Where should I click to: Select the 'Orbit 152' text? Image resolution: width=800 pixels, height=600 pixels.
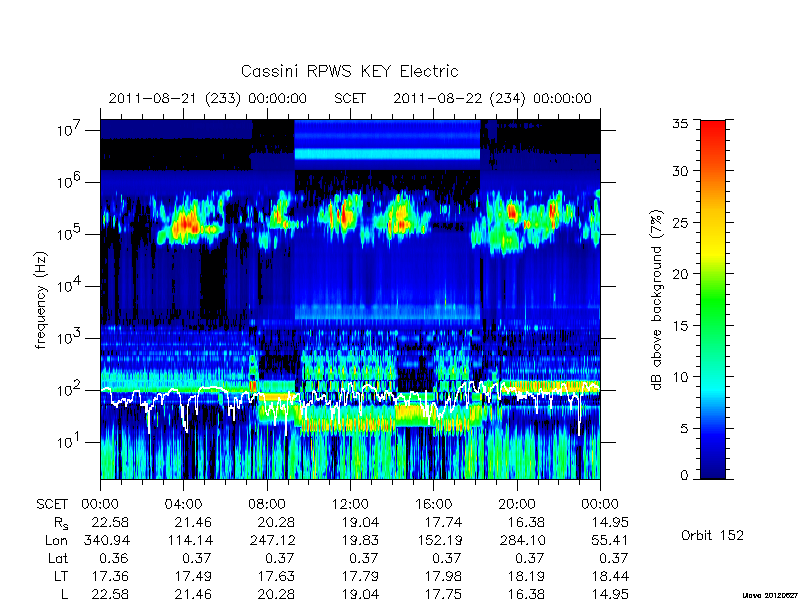pos(712,535)
